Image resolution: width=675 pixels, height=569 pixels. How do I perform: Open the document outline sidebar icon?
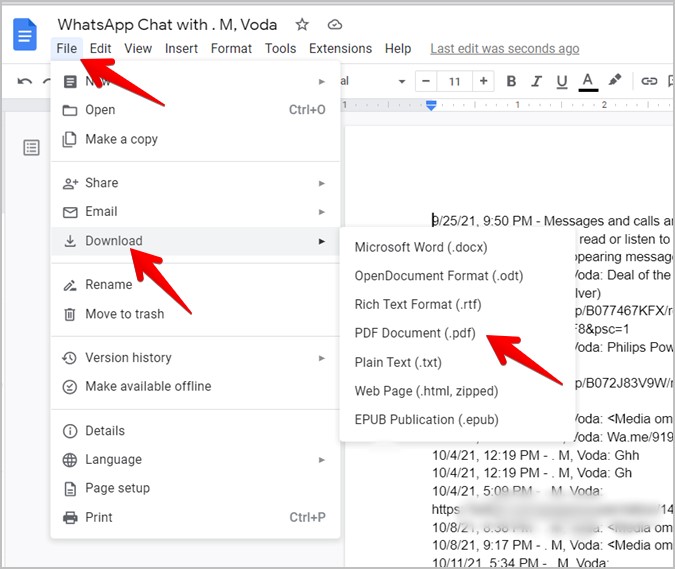(x=32, y=148)
